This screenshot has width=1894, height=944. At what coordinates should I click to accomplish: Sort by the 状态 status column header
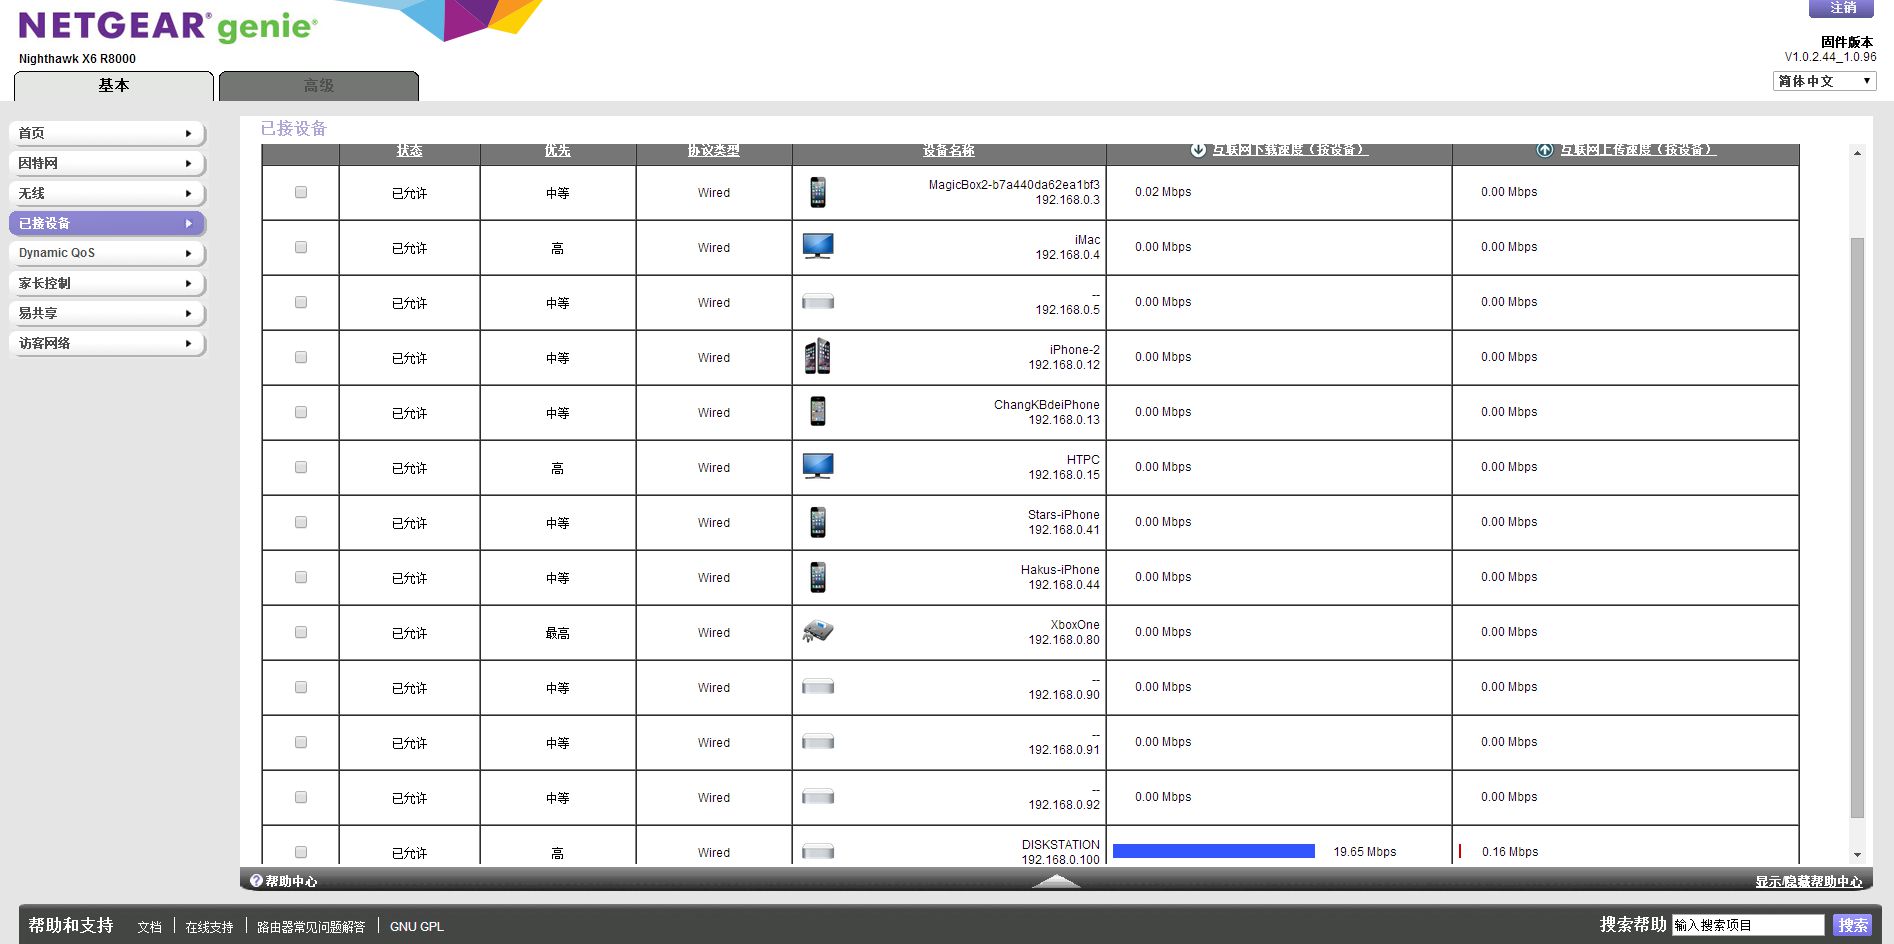pyautogui.click(x=409, y=150)
